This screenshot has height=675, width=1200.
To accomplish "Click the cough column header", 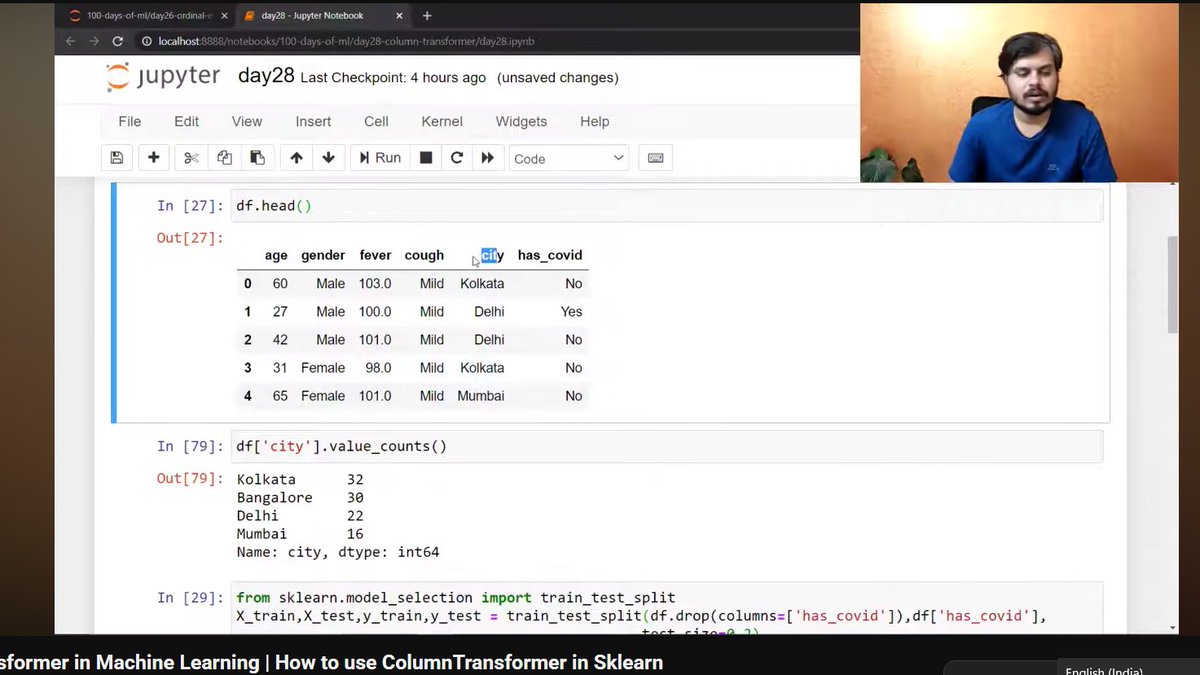I will (424, 255).
